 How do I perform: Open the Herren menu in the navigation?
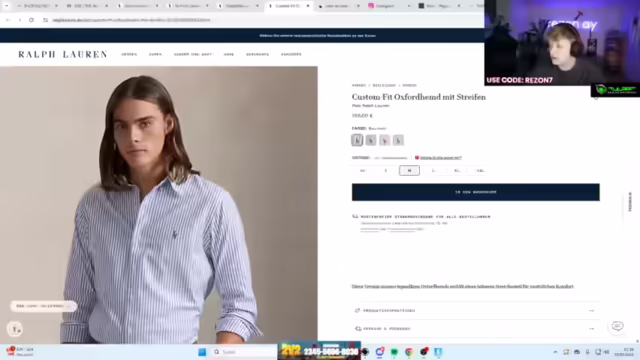click(x=129, y=54)
